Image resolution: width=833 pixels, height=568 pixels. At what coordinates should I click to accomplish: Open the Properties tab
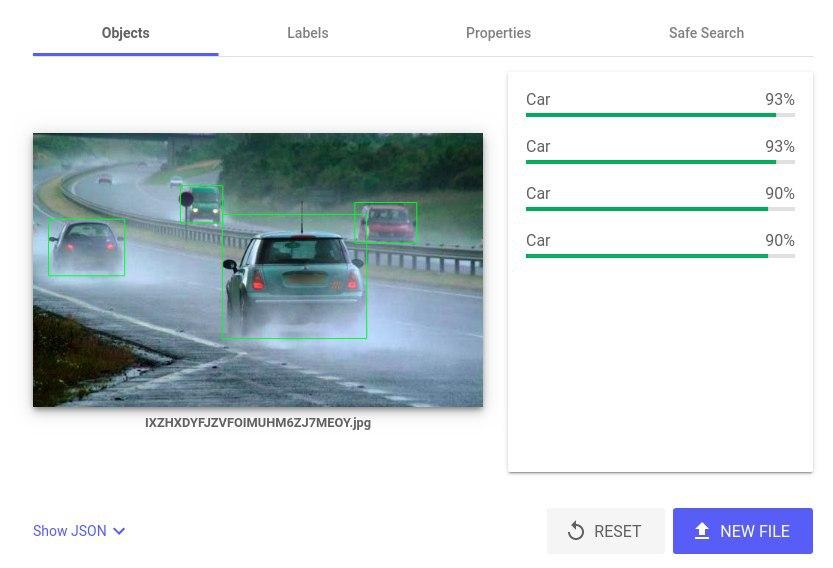[x=498, y=33]
